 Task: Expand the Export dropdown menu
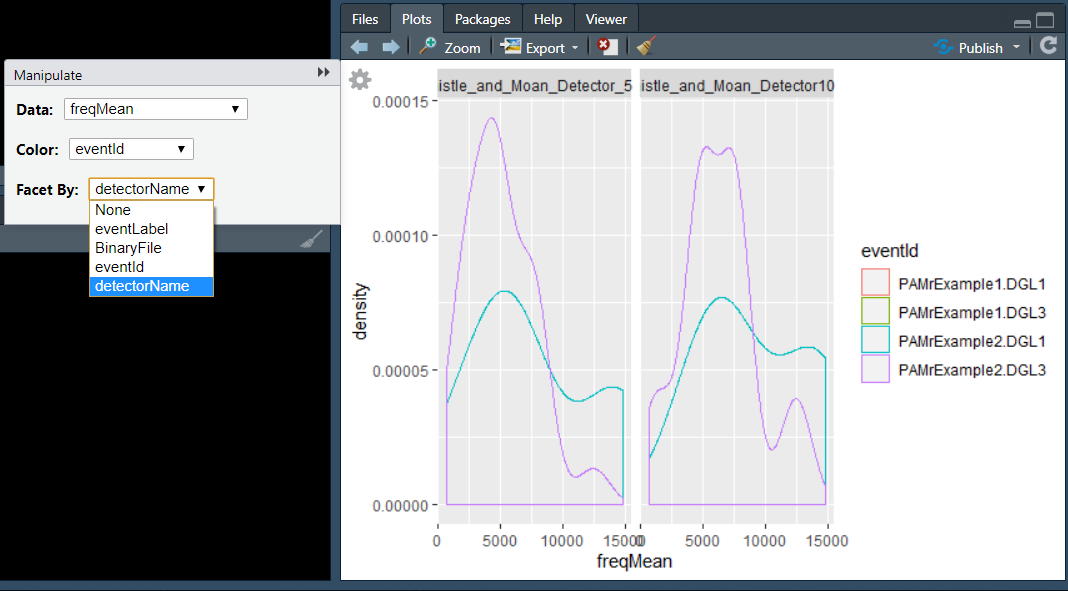pyautogui.click(x=575, y=48)
